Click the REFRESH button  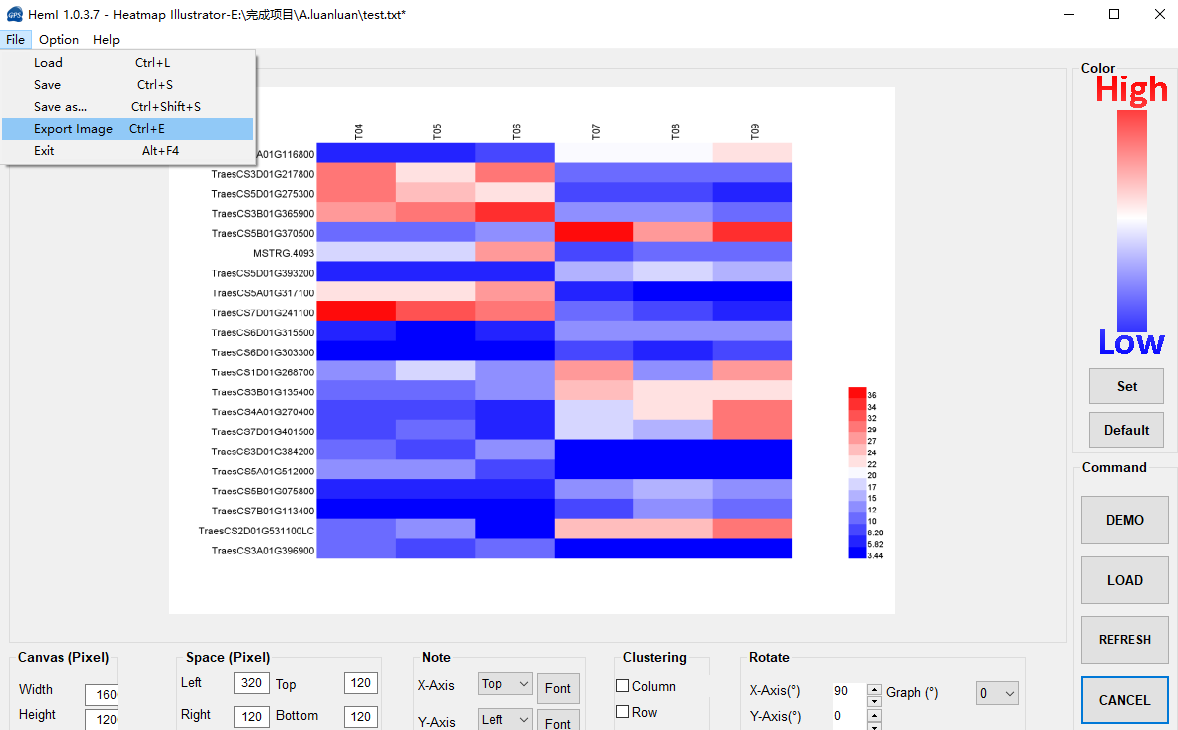tap(1125, 640)
